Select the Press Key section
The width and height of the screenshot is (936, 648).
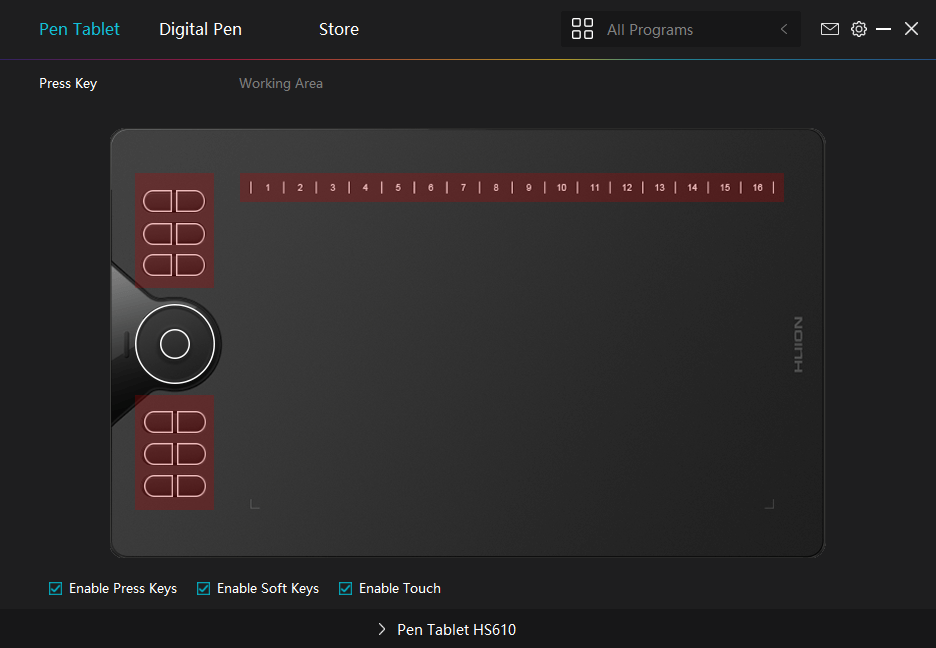[68, 83]
